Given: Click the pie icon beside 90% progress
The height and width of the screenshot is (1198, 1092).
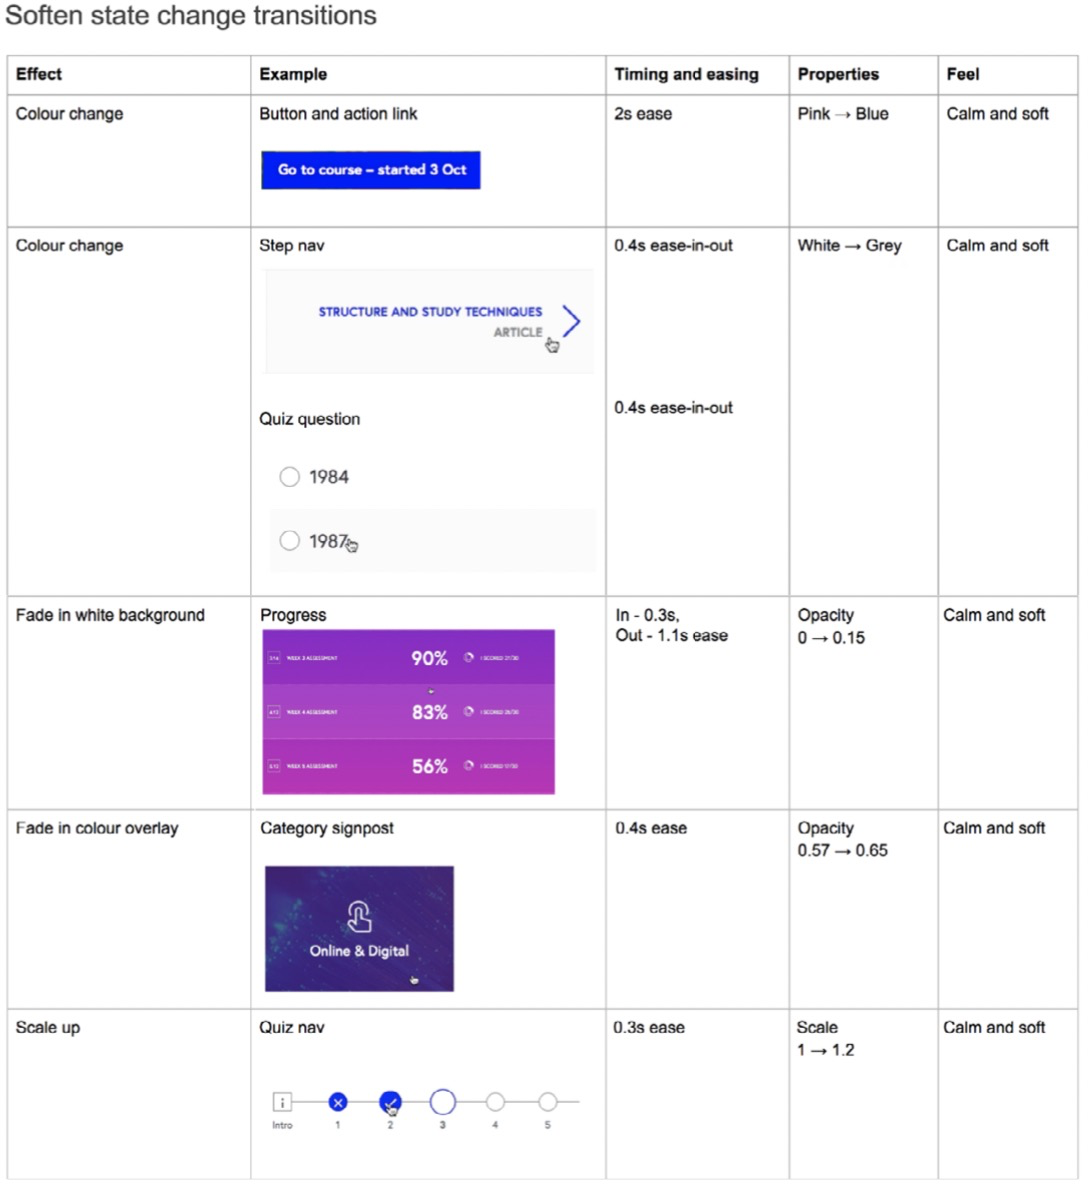Looking at the screenshot, I should (x=468, y=657).
